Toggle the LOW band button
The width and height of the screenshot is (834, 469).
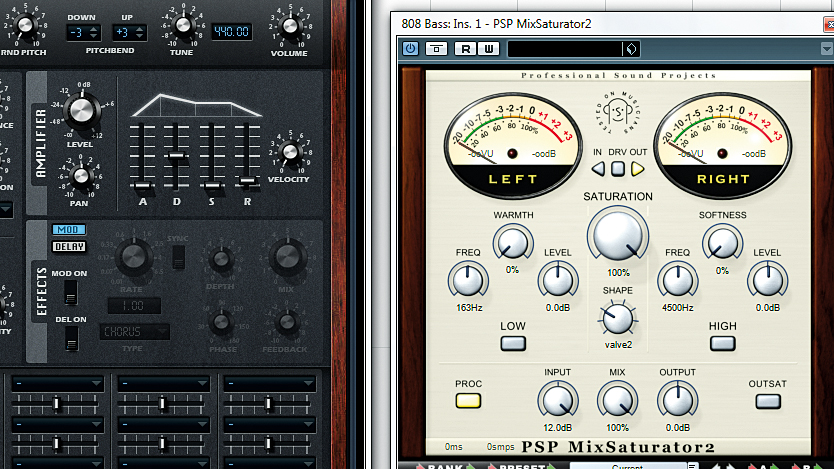pos(513,343)
